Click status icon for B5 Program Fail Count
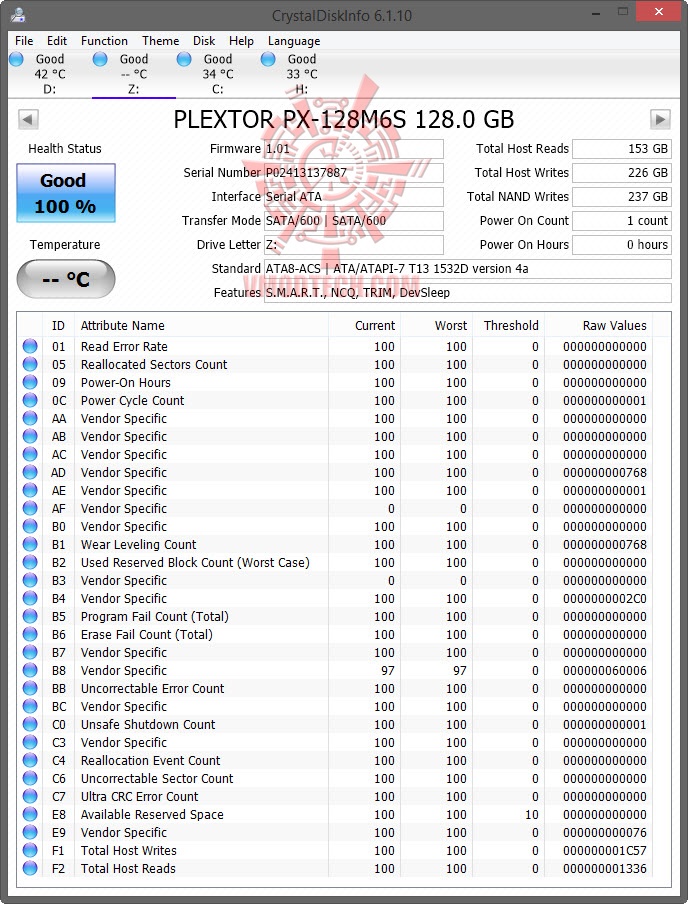 [30, 616]
